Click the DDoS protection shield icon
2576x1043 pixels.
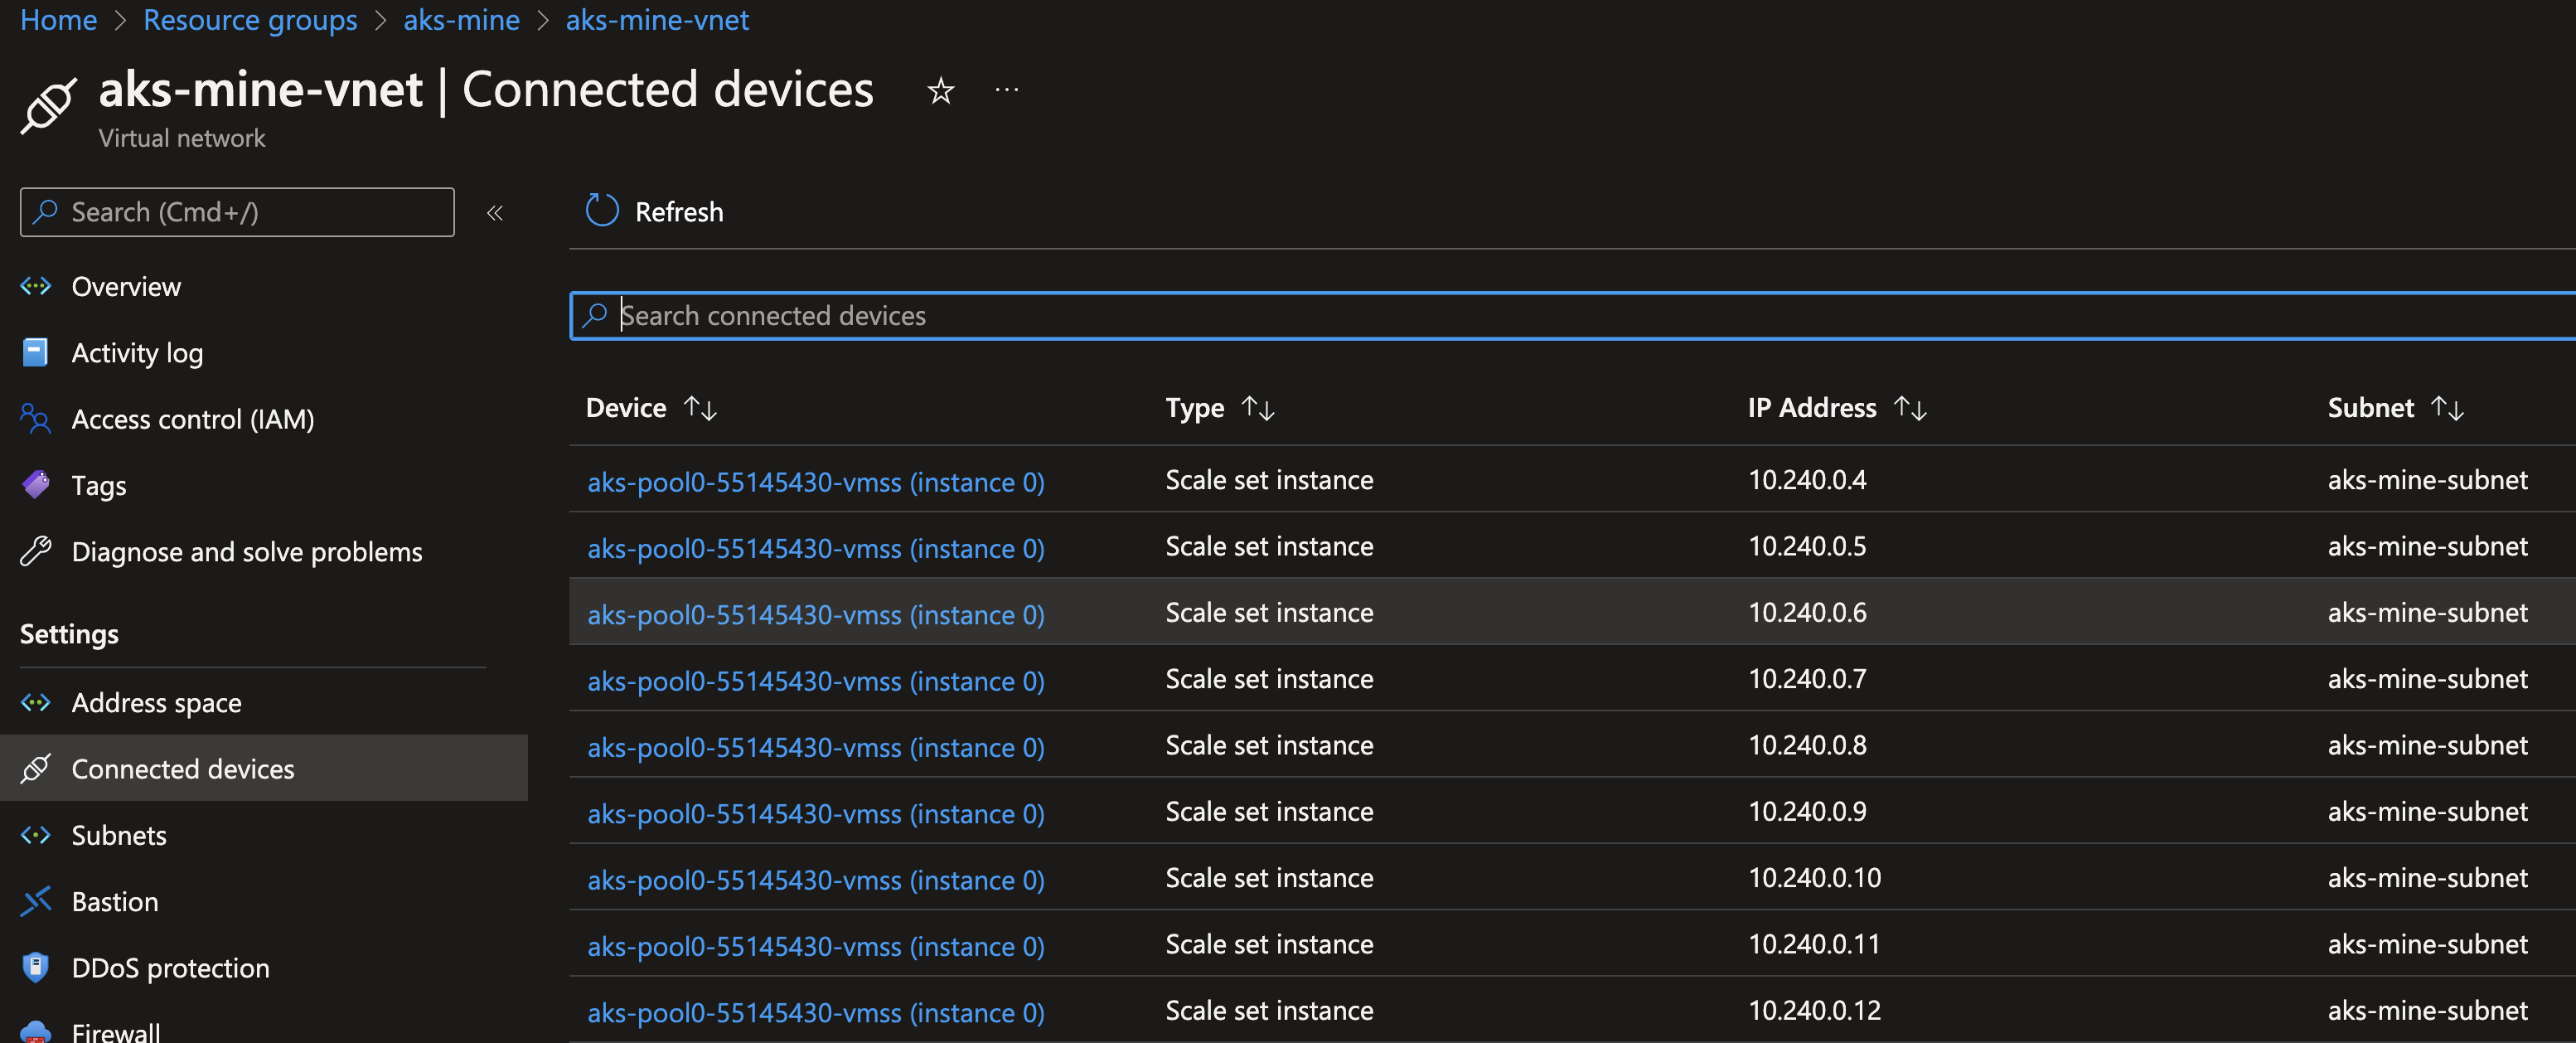(36, 967)
